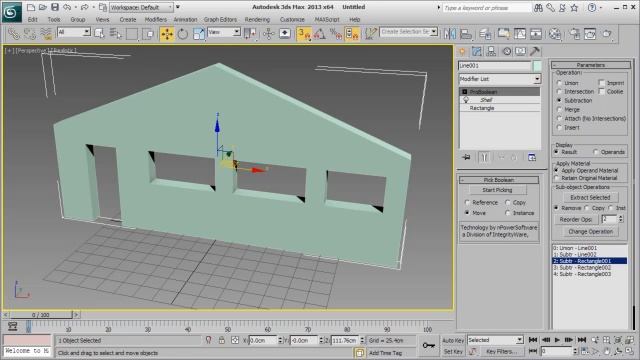Click the Reorder Ops button
The image size is (640, 360).
576,219
